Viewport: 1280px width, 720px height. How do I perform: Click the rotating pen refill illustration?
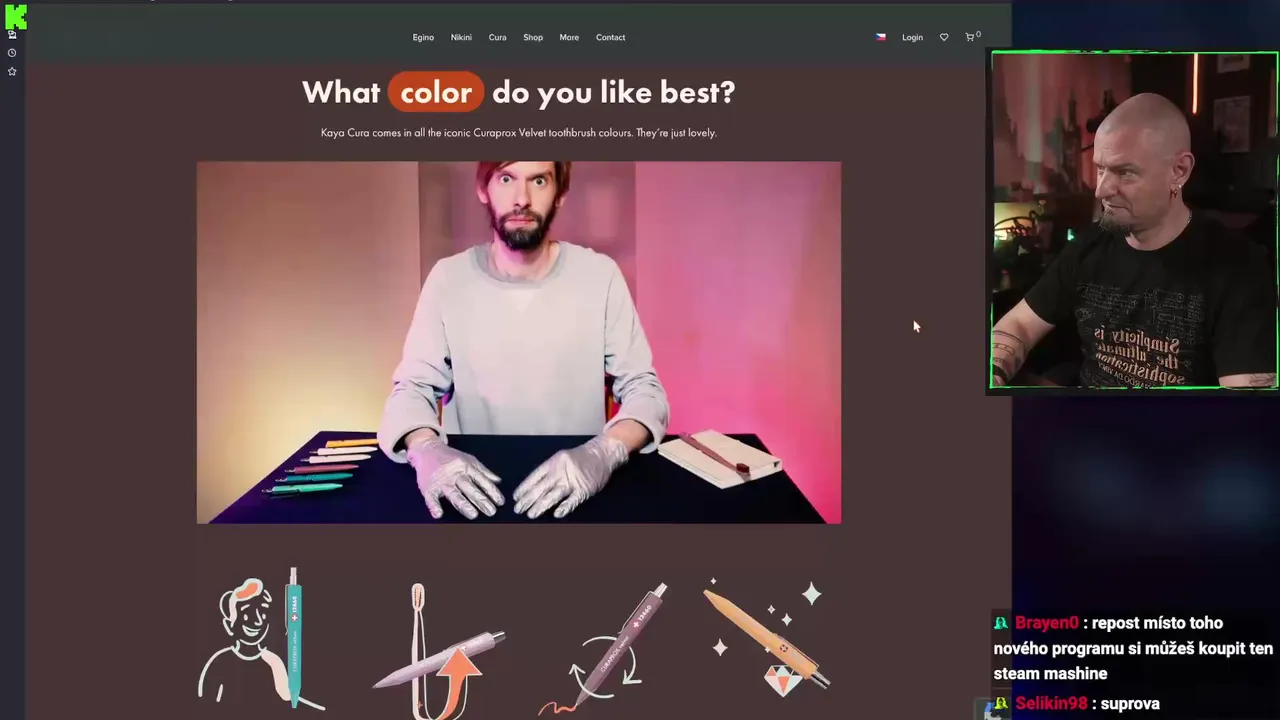[x=605, y=648]
